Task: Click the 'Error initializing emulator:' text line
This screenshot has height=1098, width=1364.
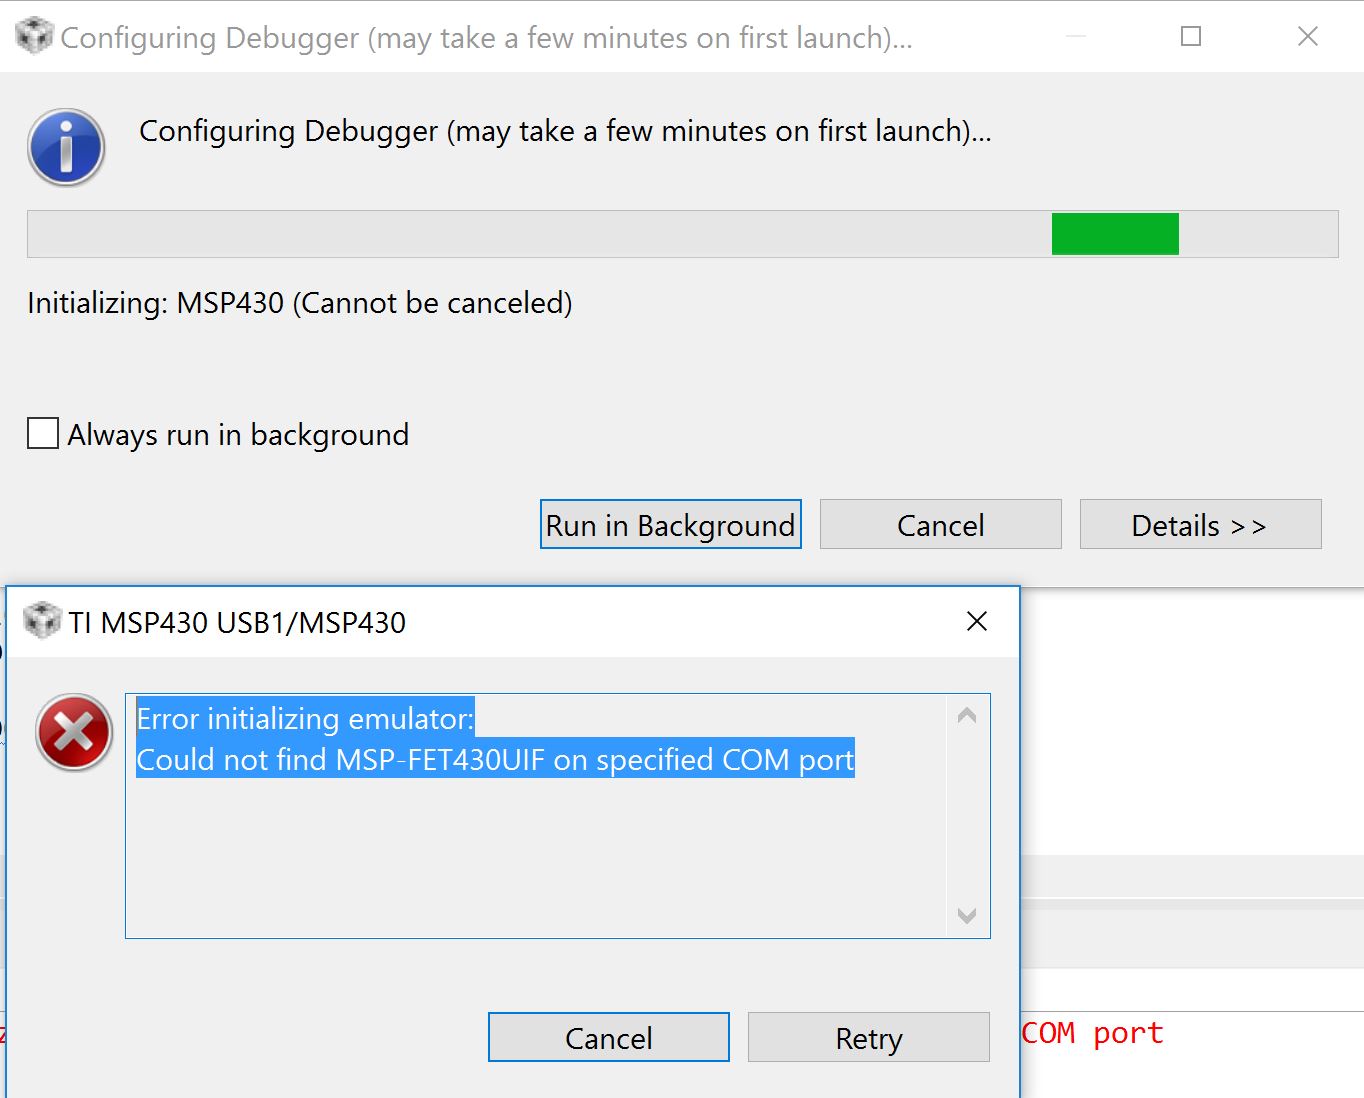Action: pos(305,718)
